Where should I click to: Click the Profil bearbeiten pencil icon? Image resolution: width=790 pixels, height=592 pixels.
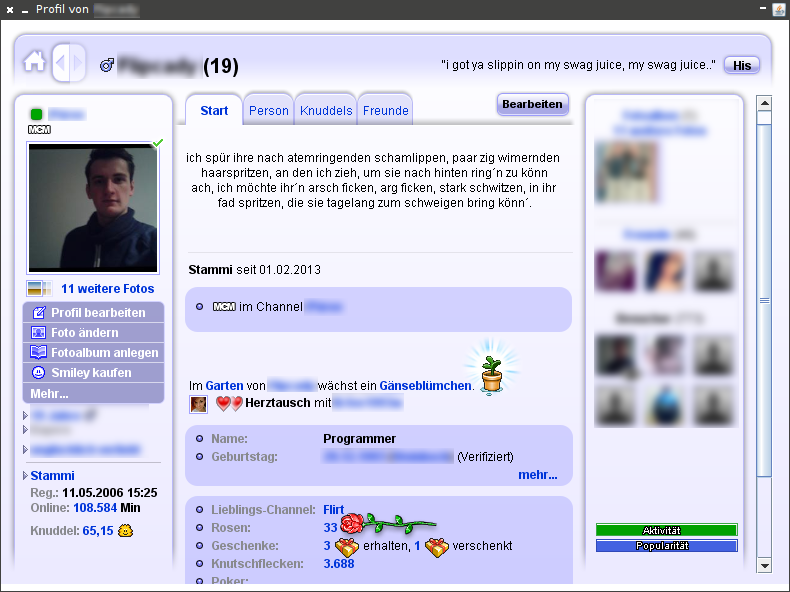[x=39, y=312]
